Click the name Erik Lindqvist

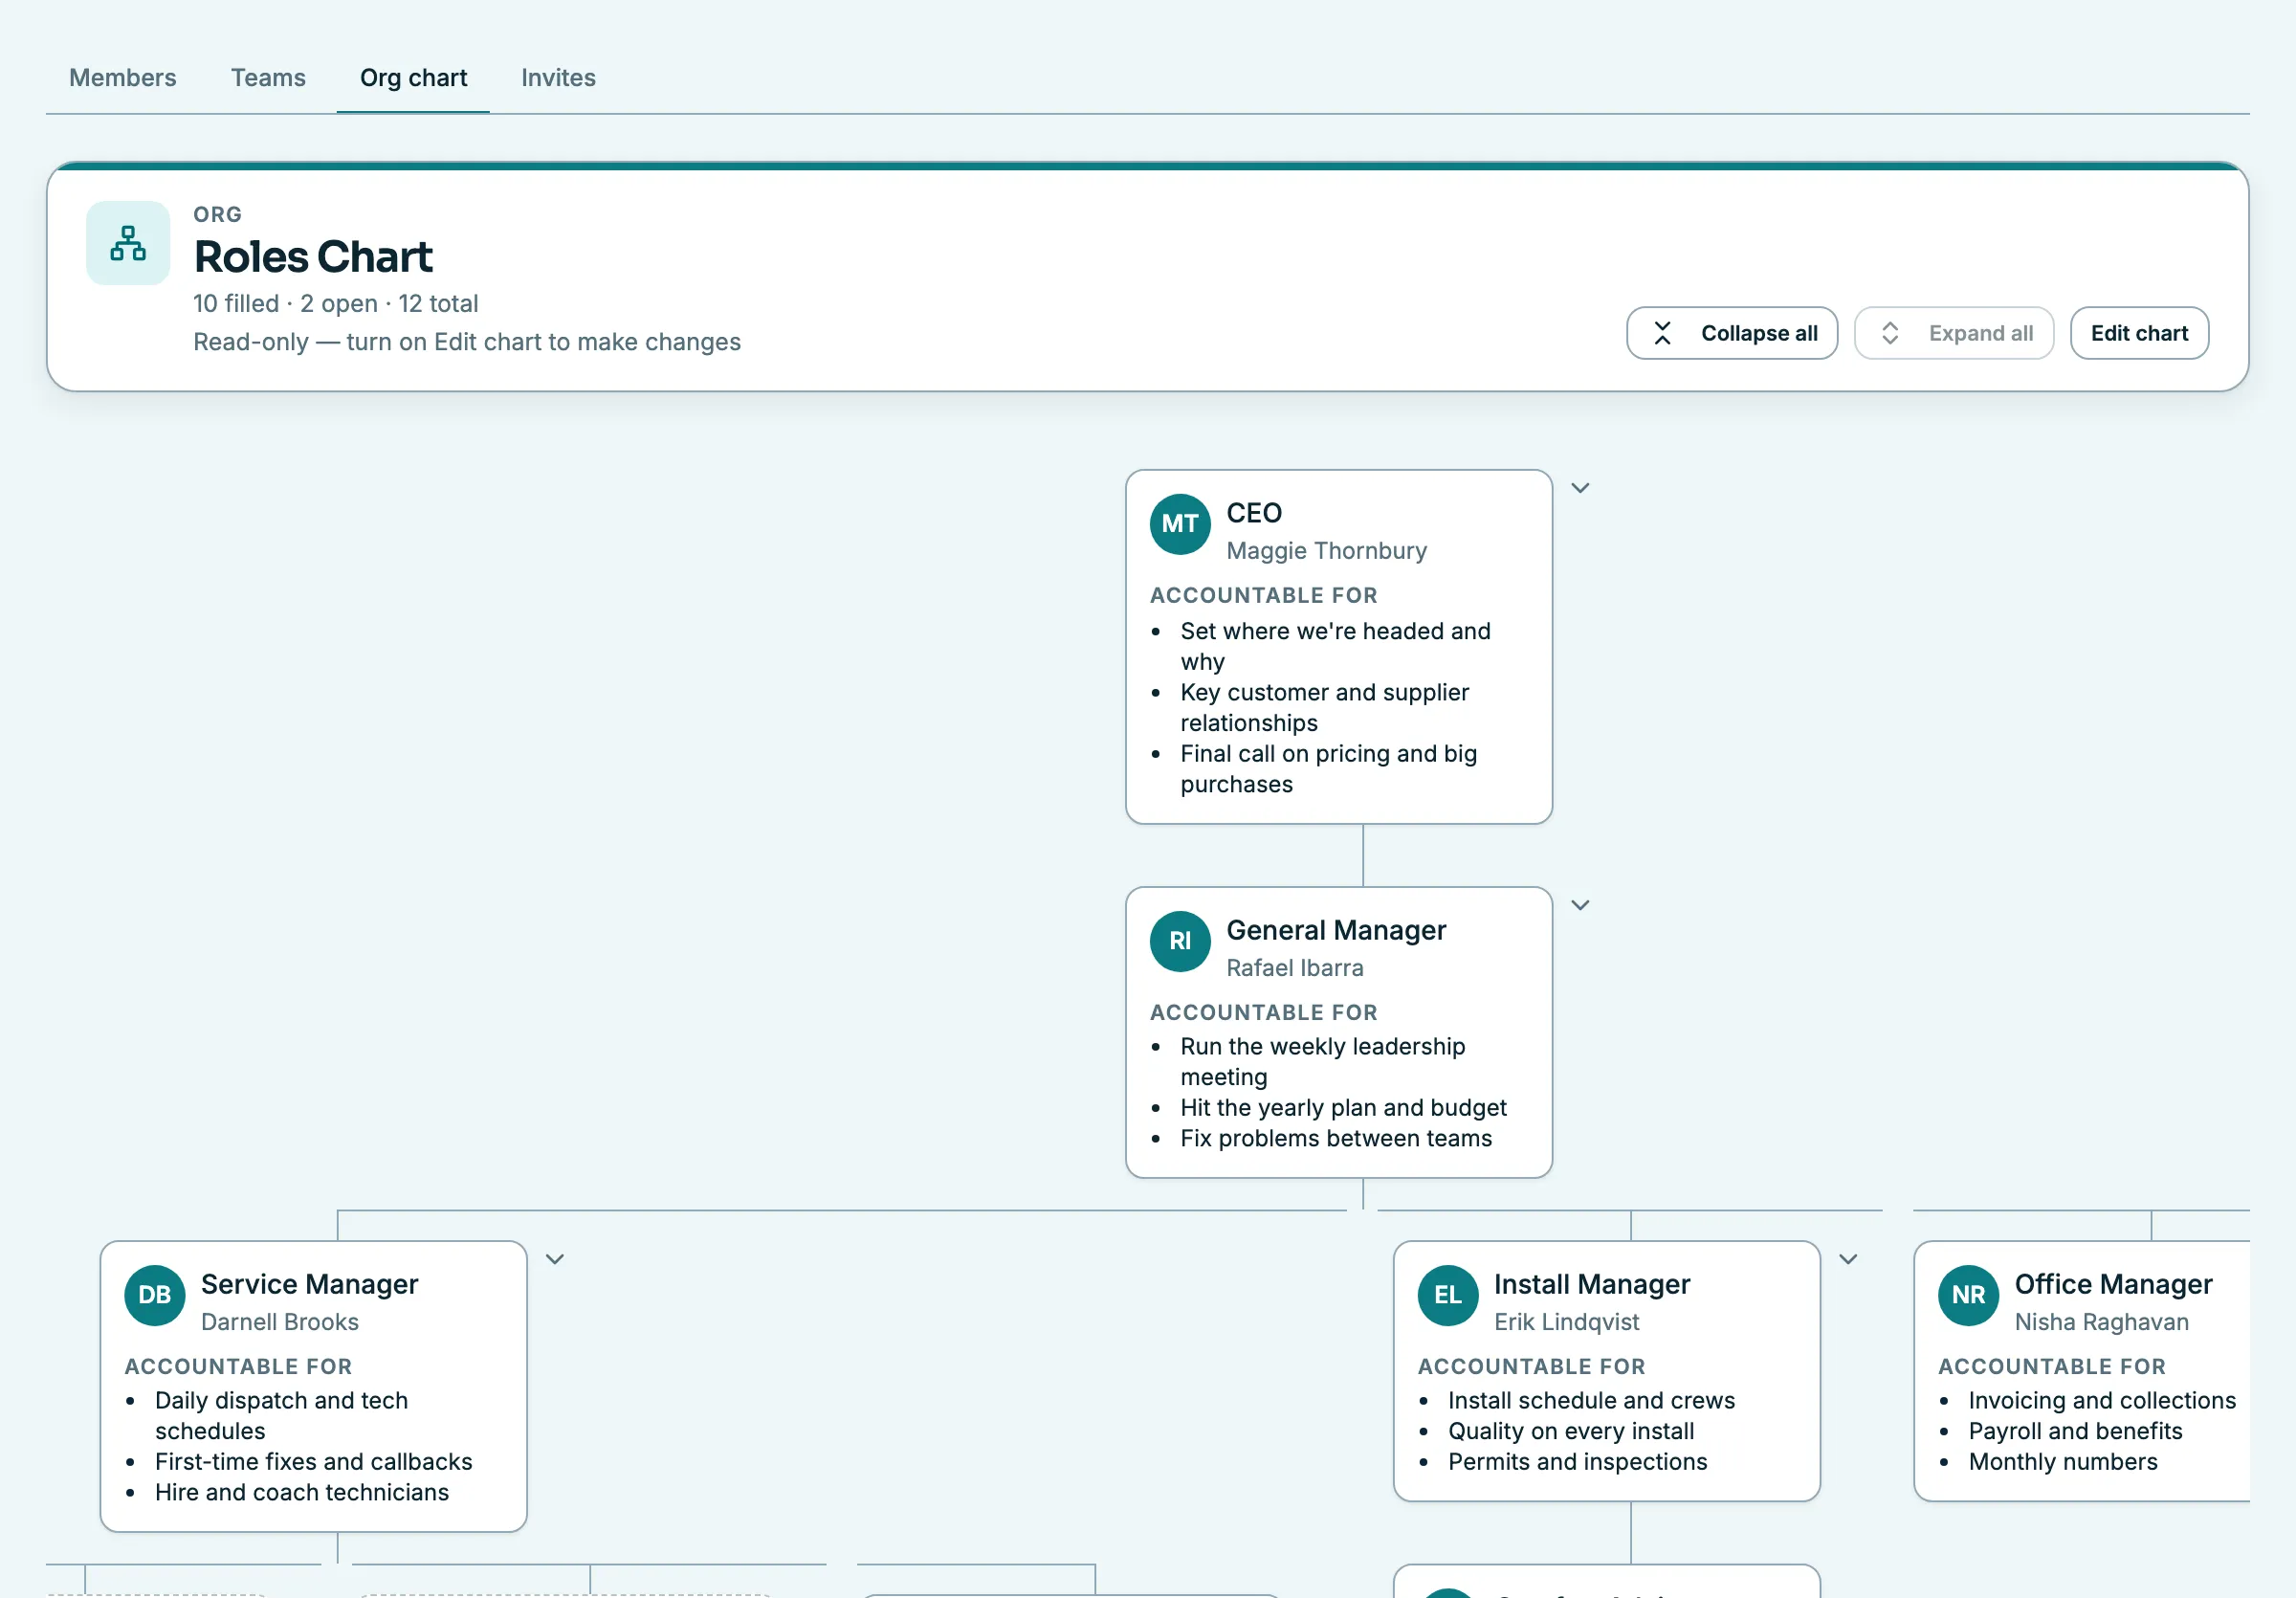click(1566, 1322)
